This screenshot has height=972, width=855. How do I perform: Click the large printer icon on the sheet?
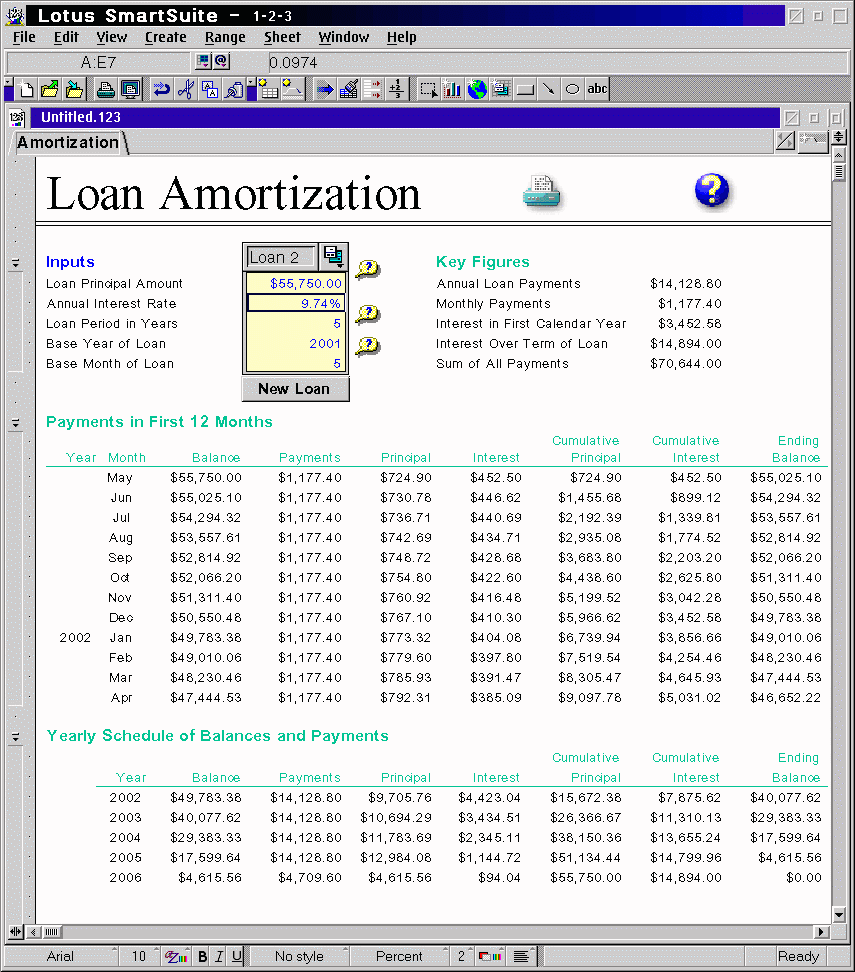pyautogui.click(x=541, y=192)
